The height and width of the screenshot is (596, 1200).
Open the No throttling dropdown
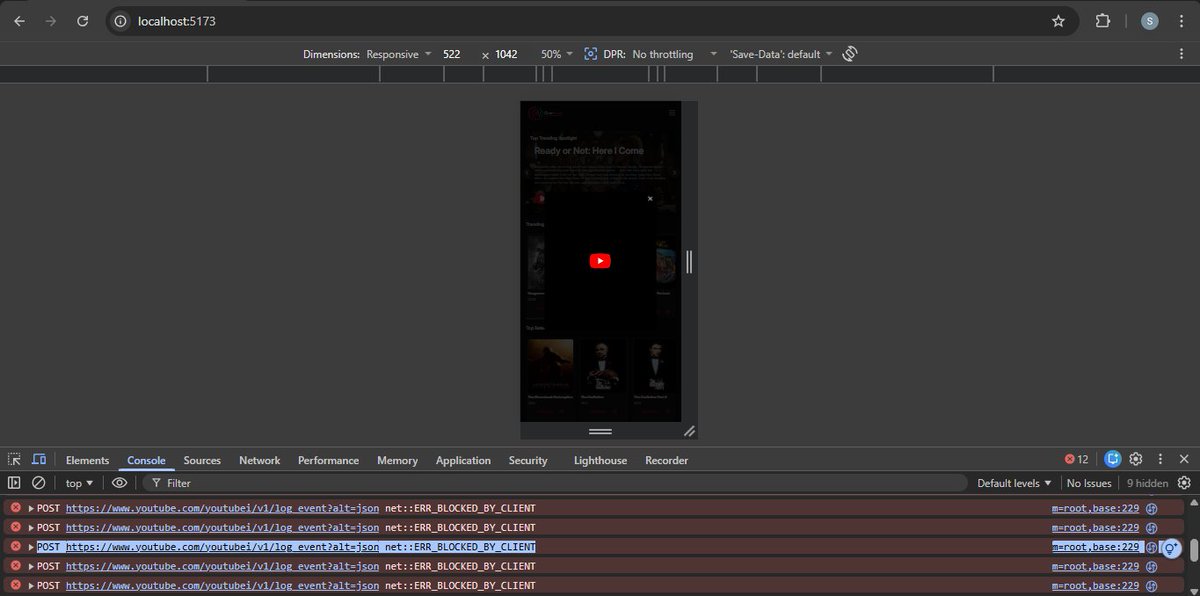point(675,54)
